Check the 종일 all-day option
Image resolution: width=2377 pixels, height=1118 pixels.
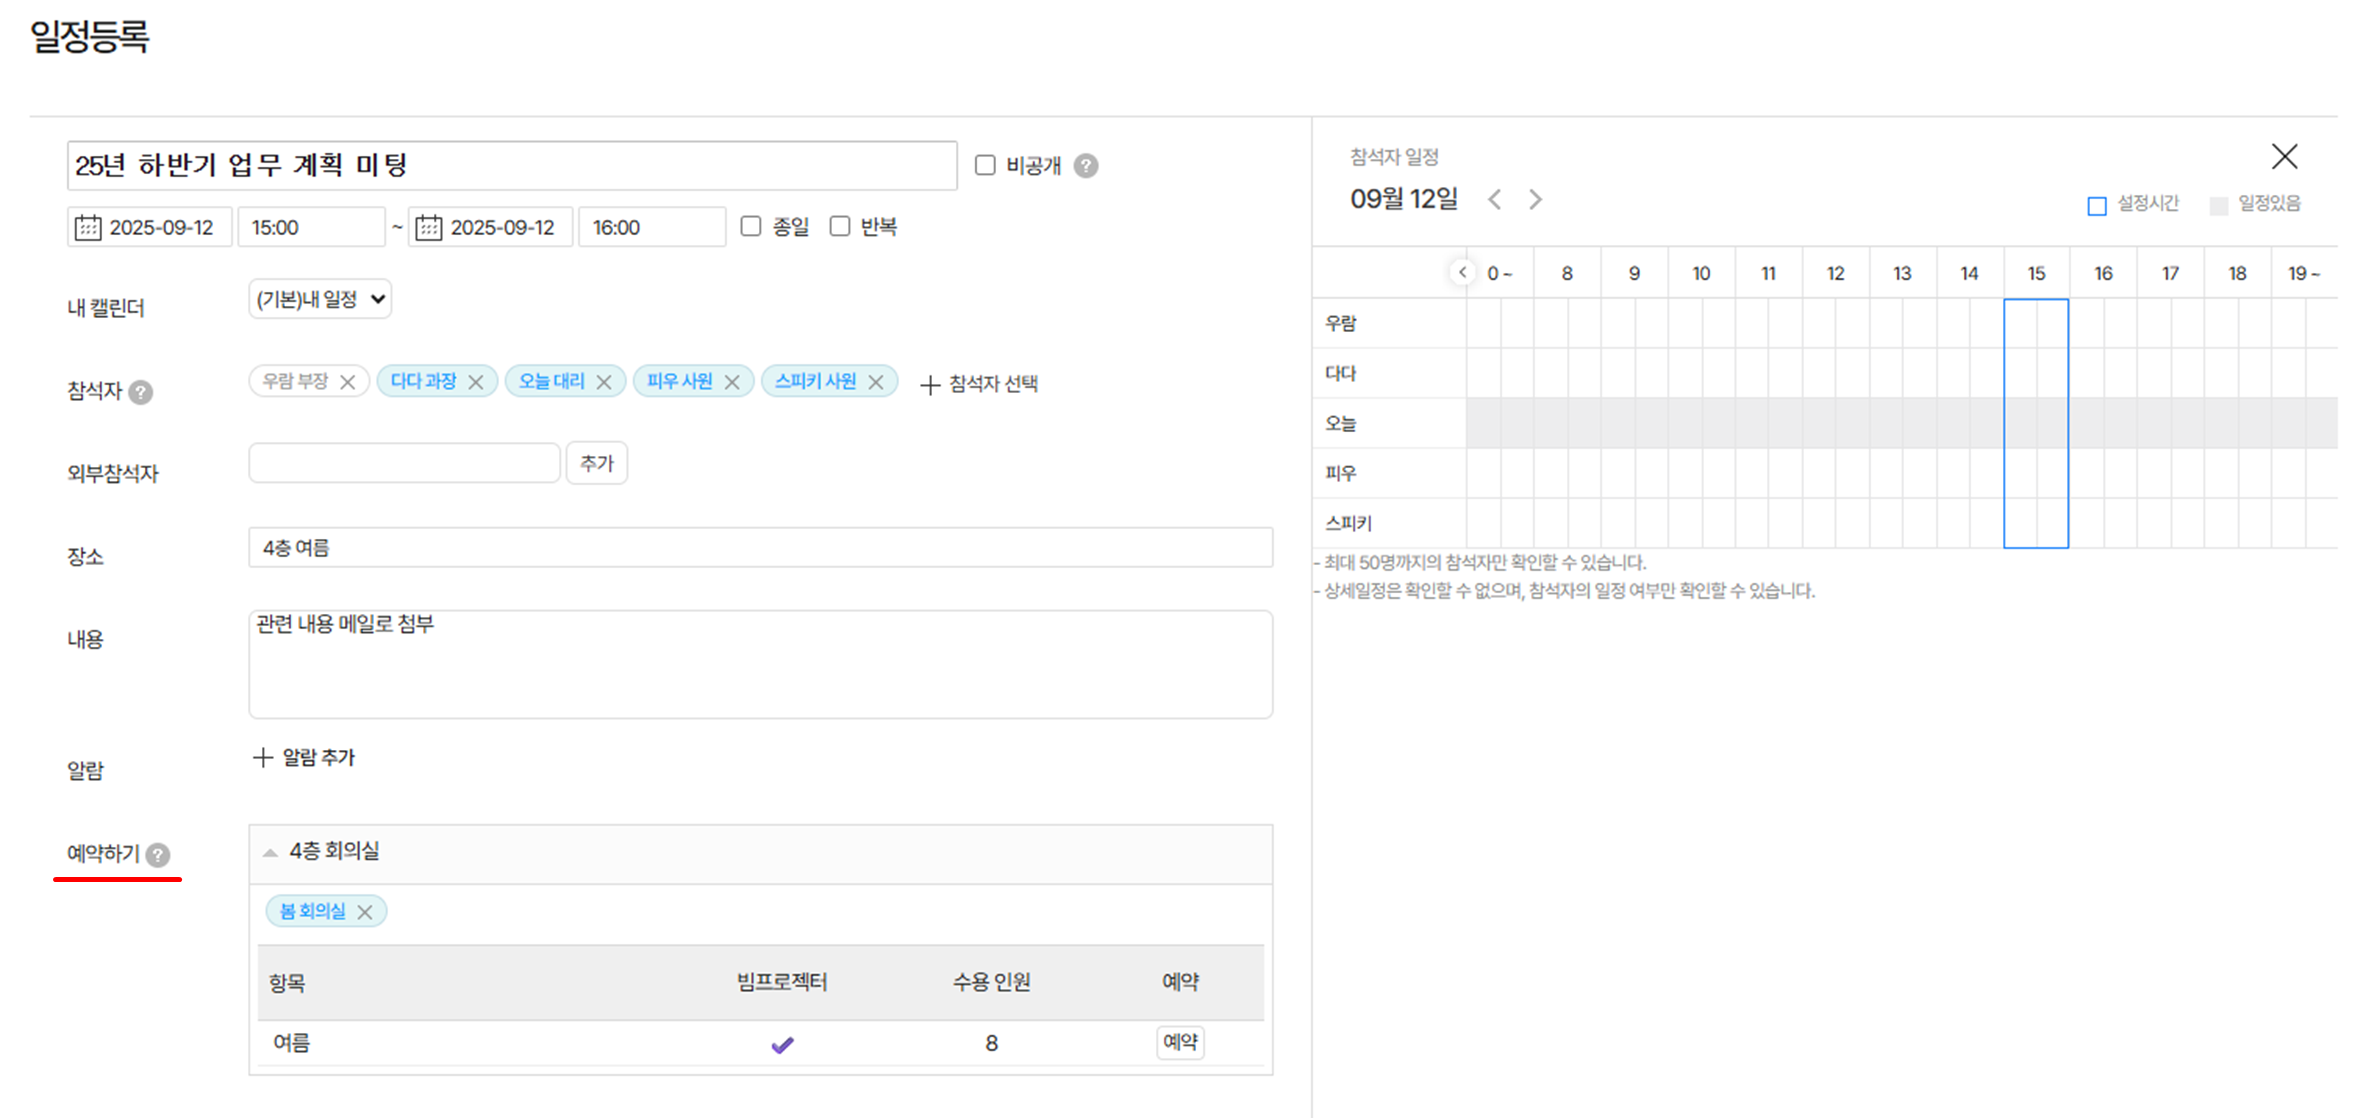751,226
